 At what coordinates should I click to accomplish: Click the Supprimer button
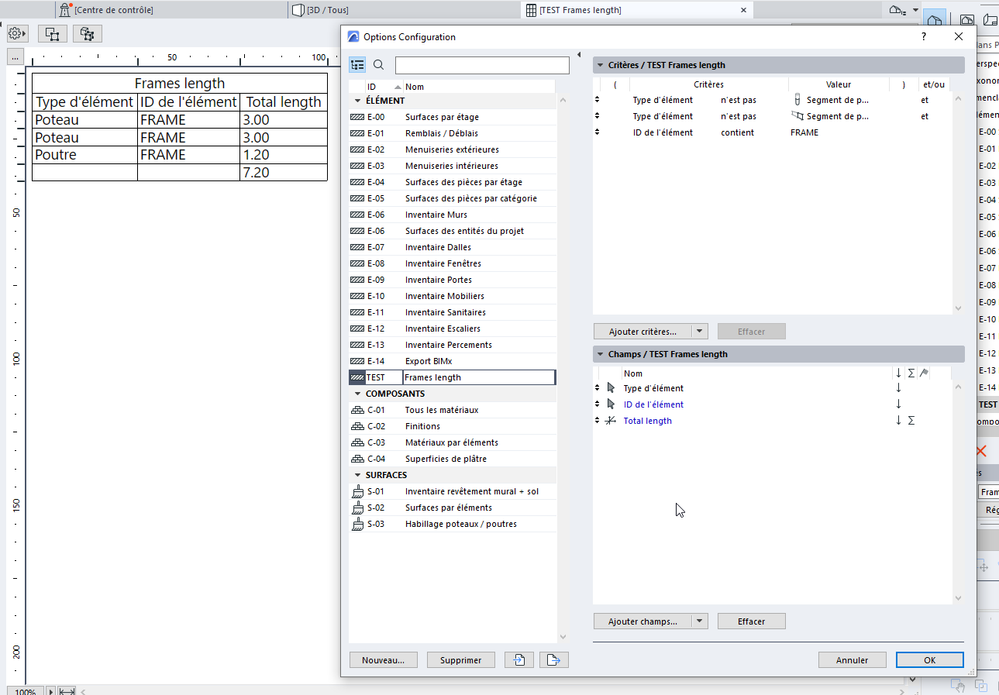point(461,660)
